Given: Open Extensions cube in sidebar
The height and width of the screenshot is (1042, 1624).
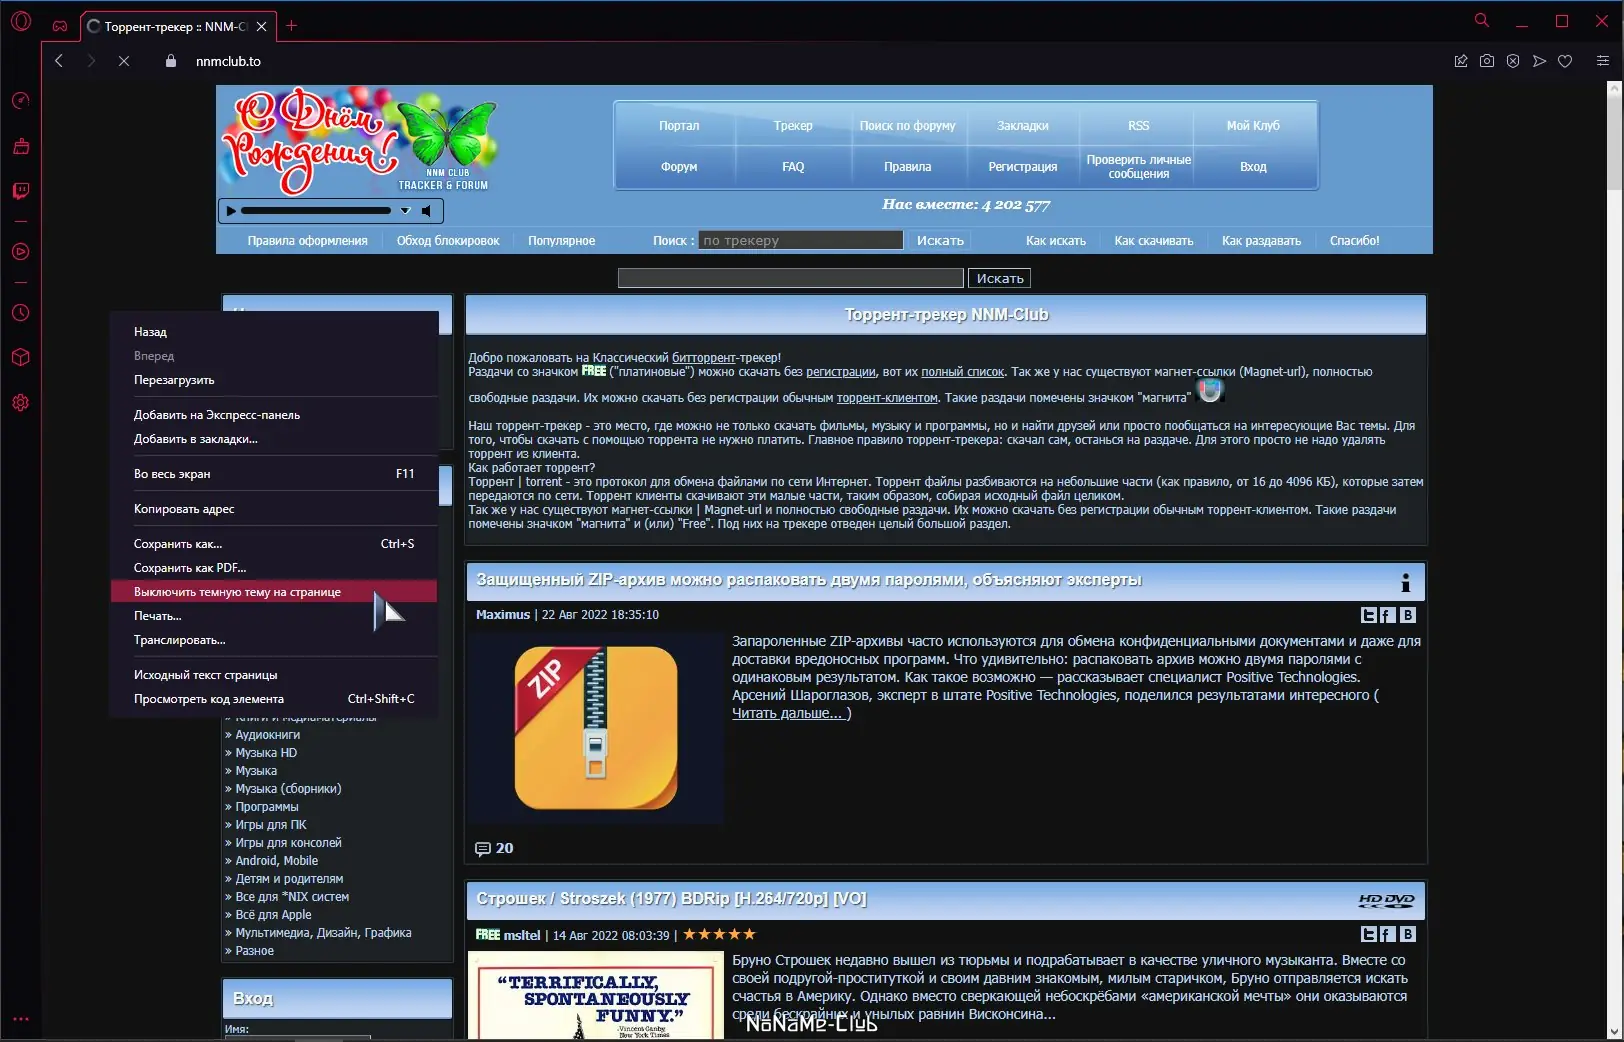Looking at the screenshot, I should pyautogui.click(x=21, y=357).
